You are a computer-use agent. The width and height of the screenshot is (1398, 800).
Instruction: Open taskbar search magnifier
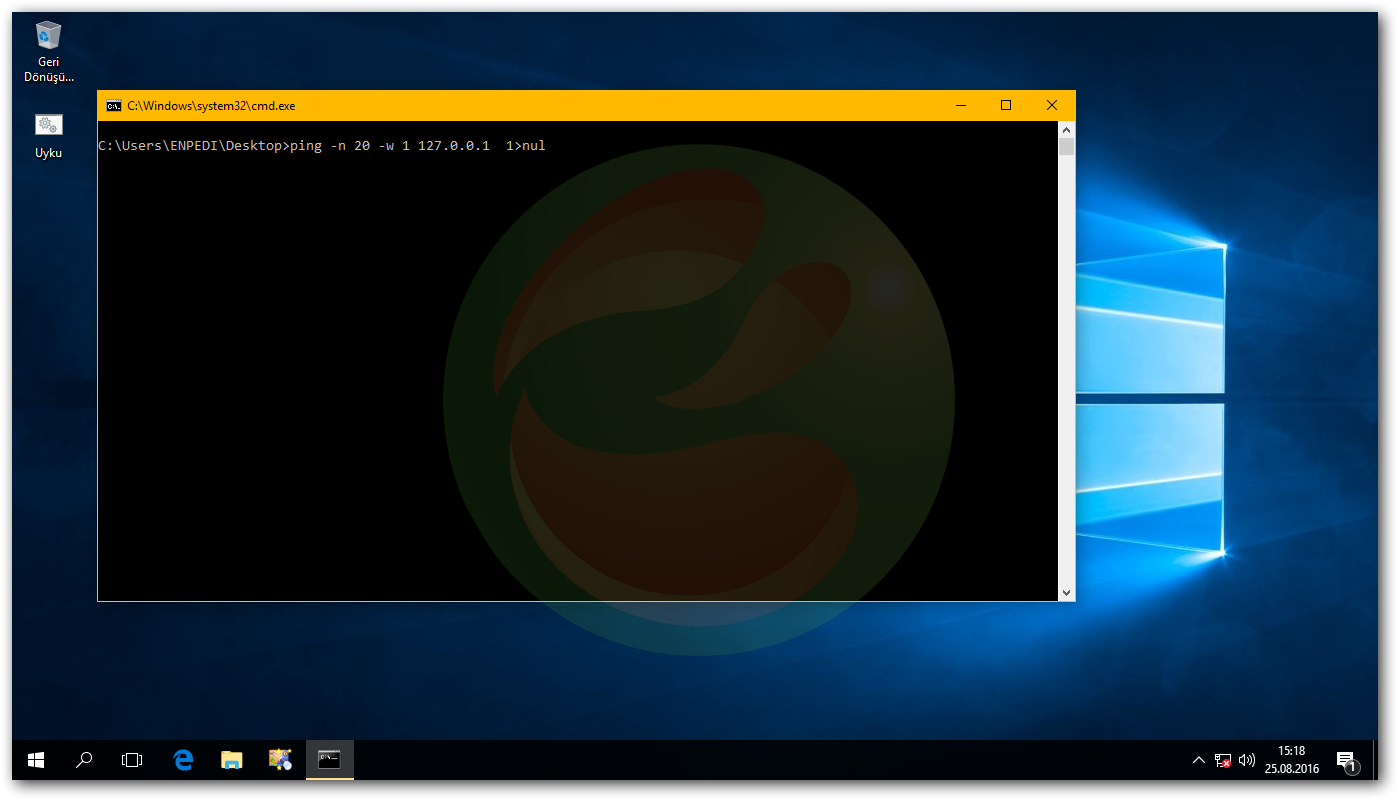pyautogui.click(x=84, y=760)
